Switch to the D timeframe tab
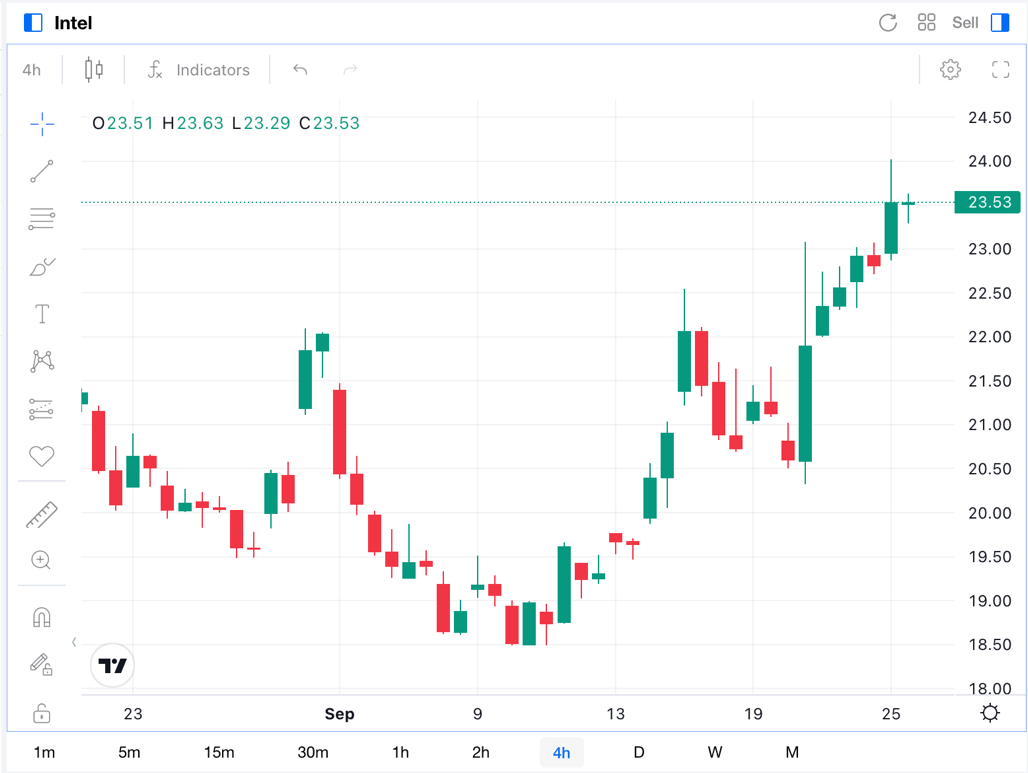Viewport: 1028px width, 773px height. coord(639,752)
